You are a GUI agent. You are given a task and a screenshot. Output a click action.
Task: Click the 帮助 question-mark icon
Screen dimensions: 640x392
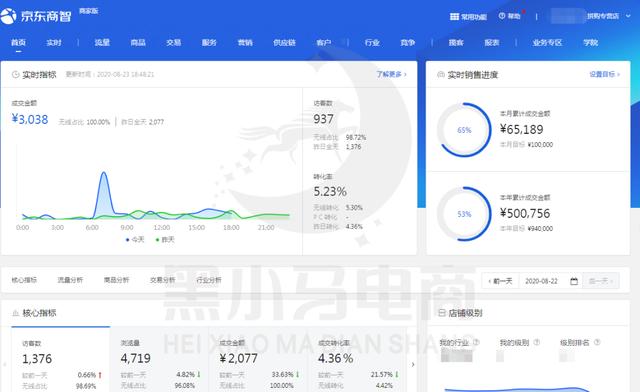(x=502, y=16)
